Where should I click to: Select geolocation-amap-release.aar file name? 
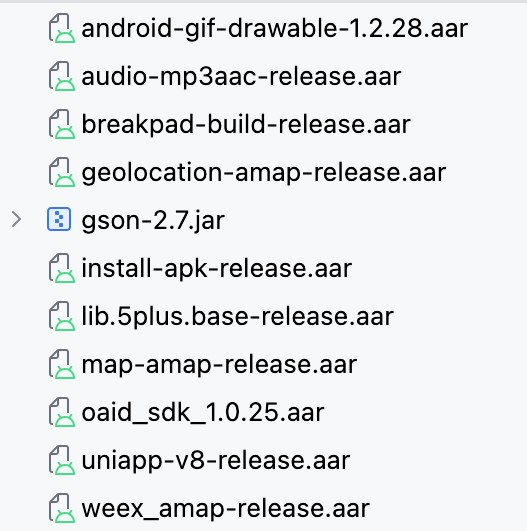264,173
